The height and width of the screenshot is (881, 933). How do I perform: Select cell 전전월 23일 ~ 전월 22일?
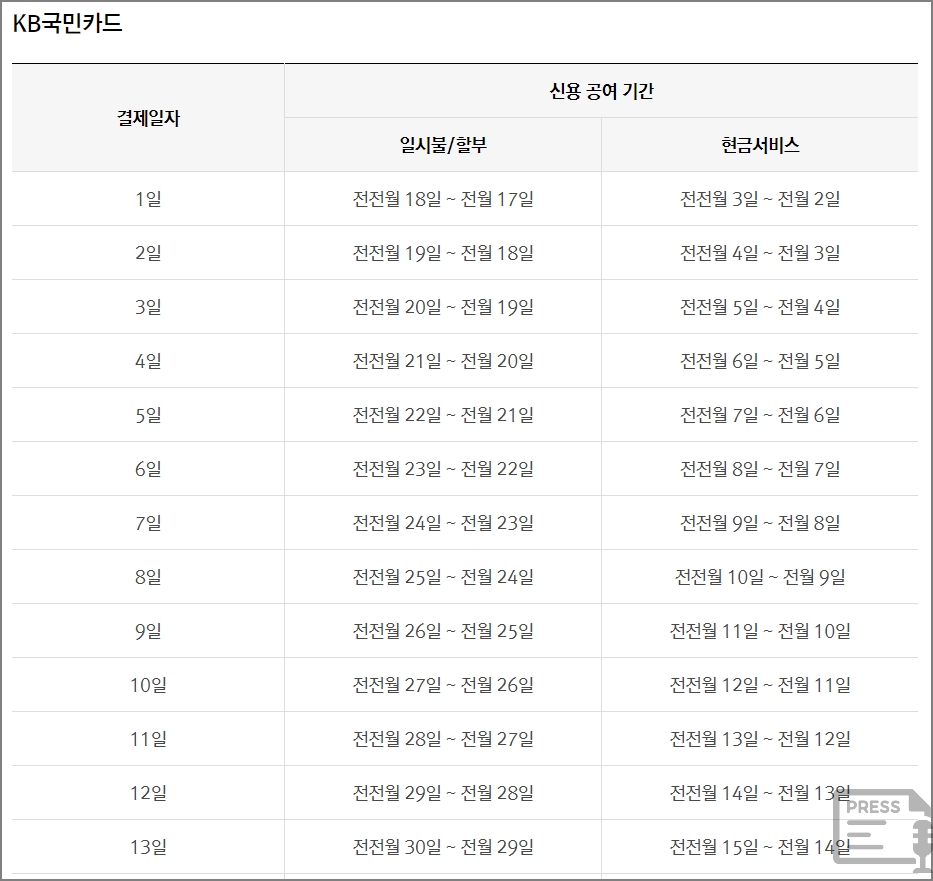[443, 469]
